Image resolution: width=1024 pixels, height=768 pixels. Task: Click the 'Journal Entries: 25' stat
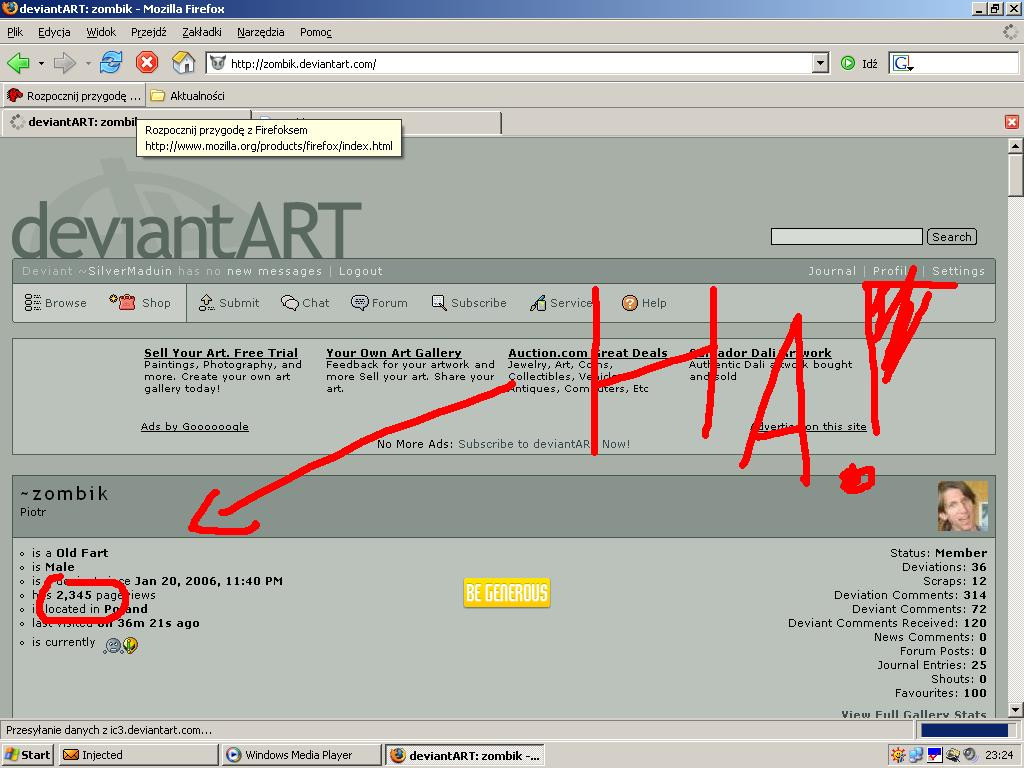[932, 665]
